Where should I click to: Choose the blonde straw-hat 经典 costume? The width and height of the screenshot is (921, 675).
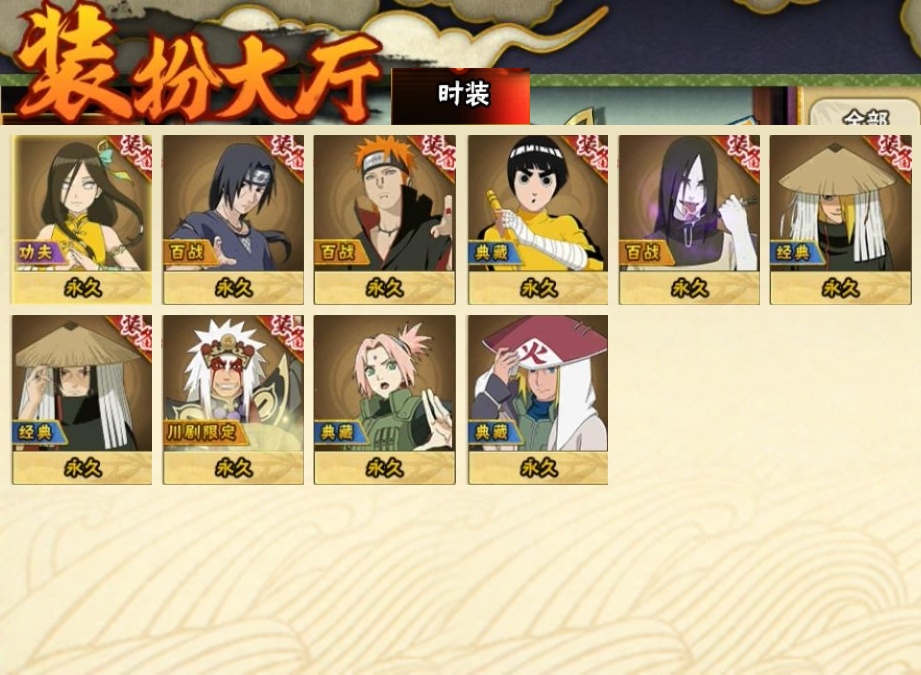[841, 219]
